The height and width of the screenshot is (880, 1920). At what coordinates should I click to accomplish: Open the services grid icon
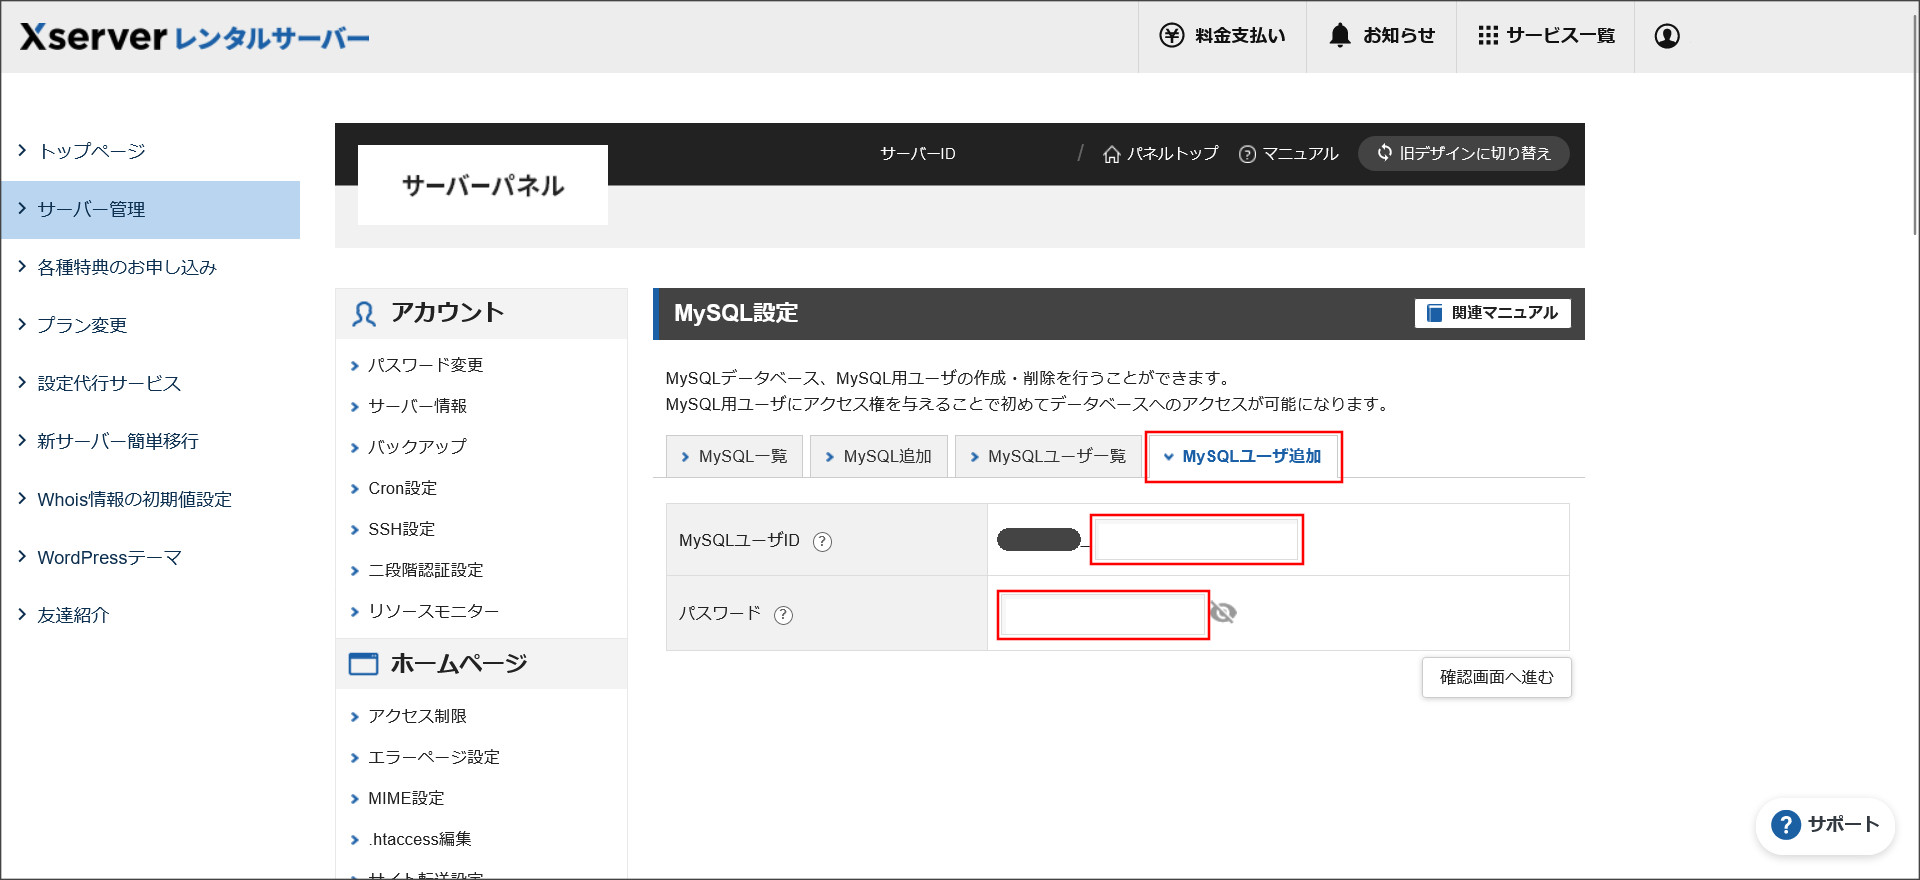[1488, 36]
